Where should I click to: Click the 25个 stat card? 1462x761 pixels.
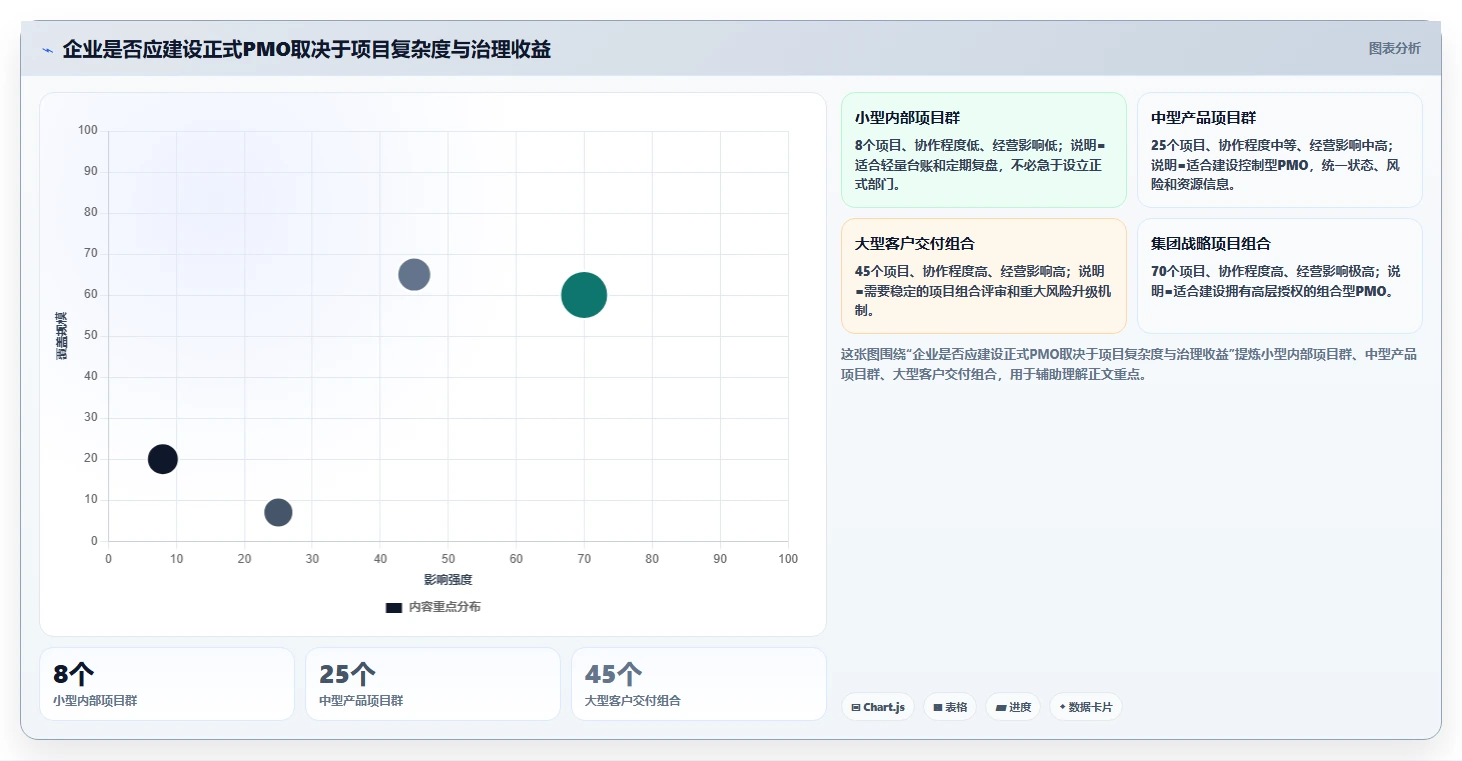(x=433, y=684)
